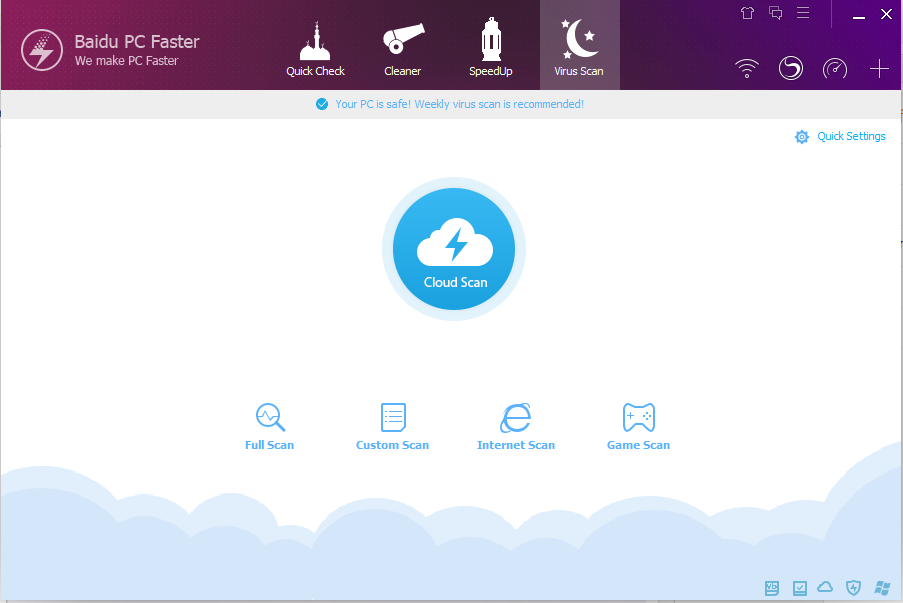The image size is (903, 603).
Task: Click the checkmark engine icon at bottom
Action: click(x=799, y=588)
